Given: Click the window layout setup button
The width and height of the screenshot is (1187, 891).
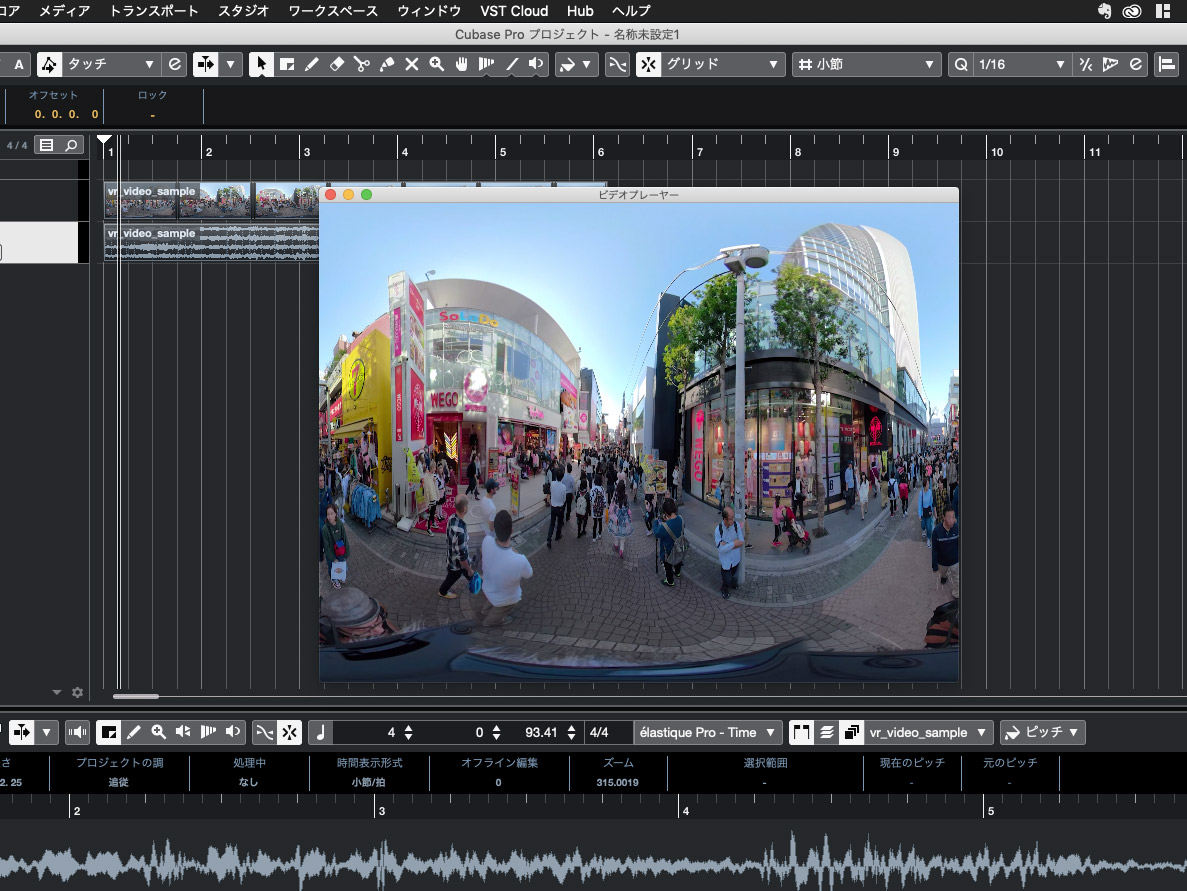Looking at the screenshot, I should coord(1167,64).
